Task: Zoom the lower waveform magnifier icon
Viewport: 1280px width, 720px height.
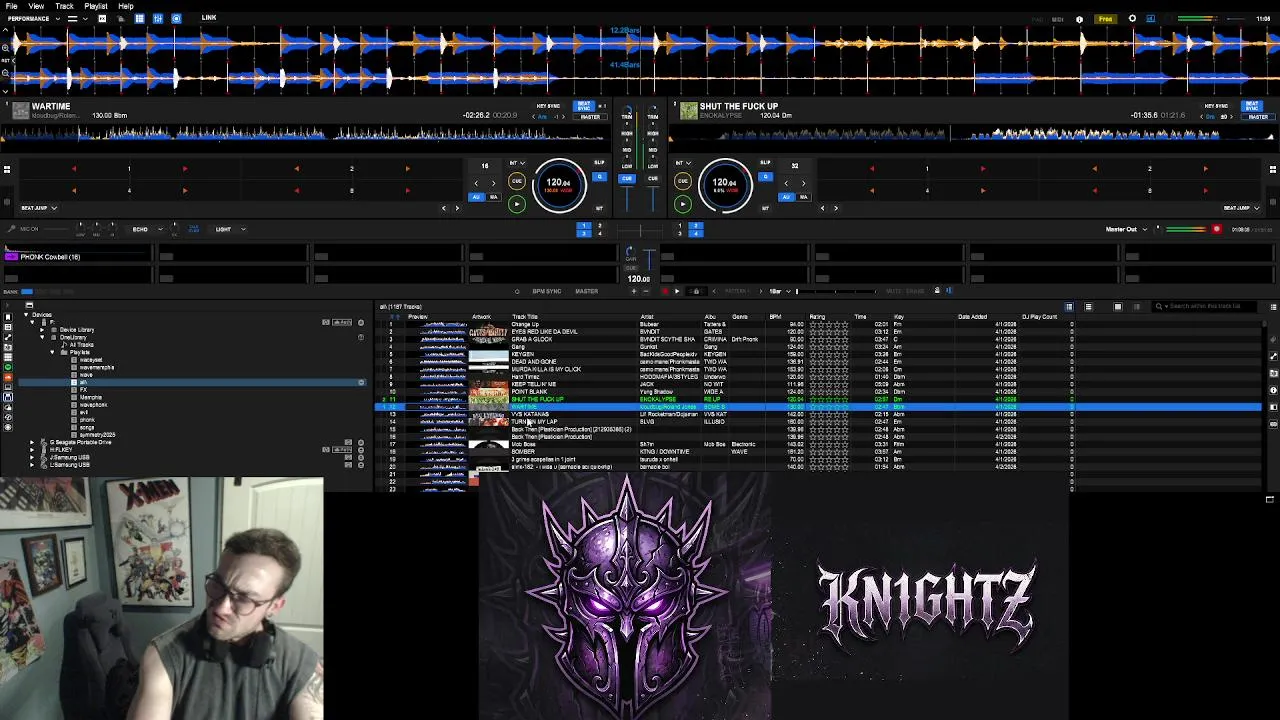Action: [5, 73]
